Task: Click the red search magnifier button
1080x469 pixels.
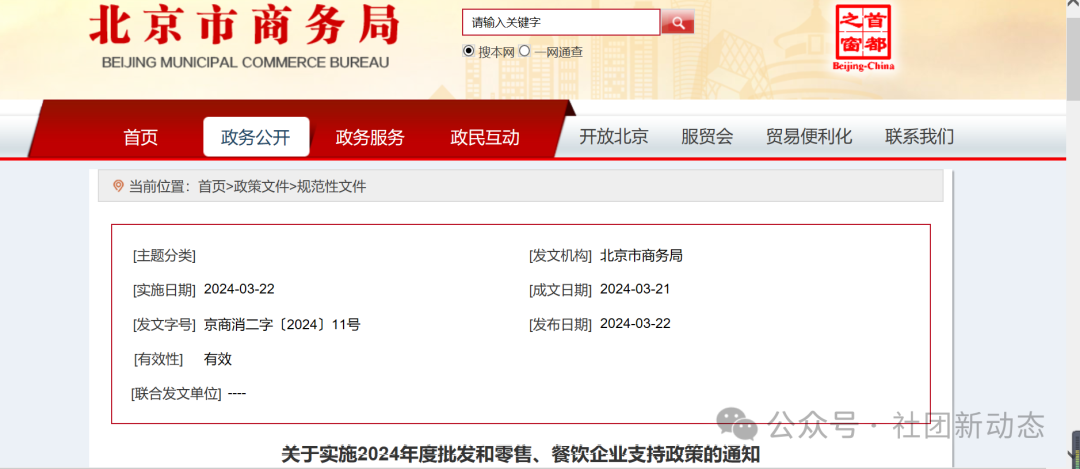Action: coord(678,23)
